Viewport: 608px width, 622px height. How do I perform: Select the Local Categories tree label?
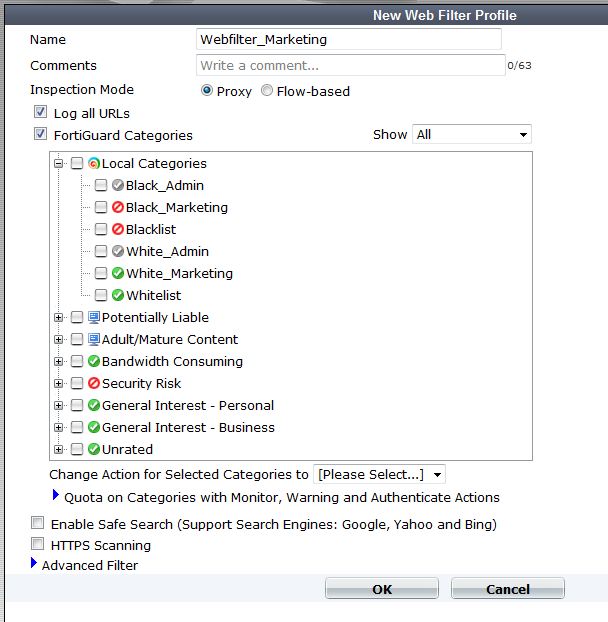pyautogui.click(x=154, y=163)
